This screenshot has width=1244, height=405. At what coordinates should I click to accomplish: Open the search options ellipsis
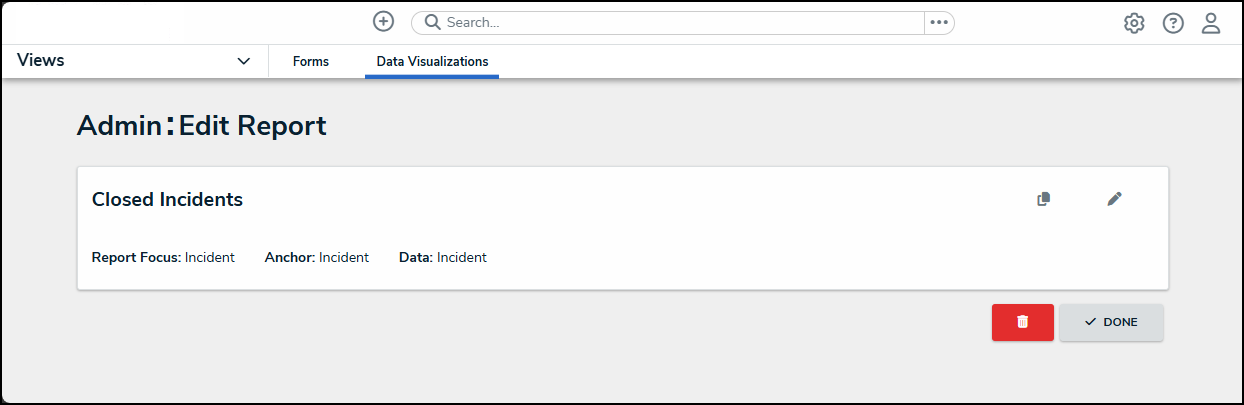click(x=939, y=23)
